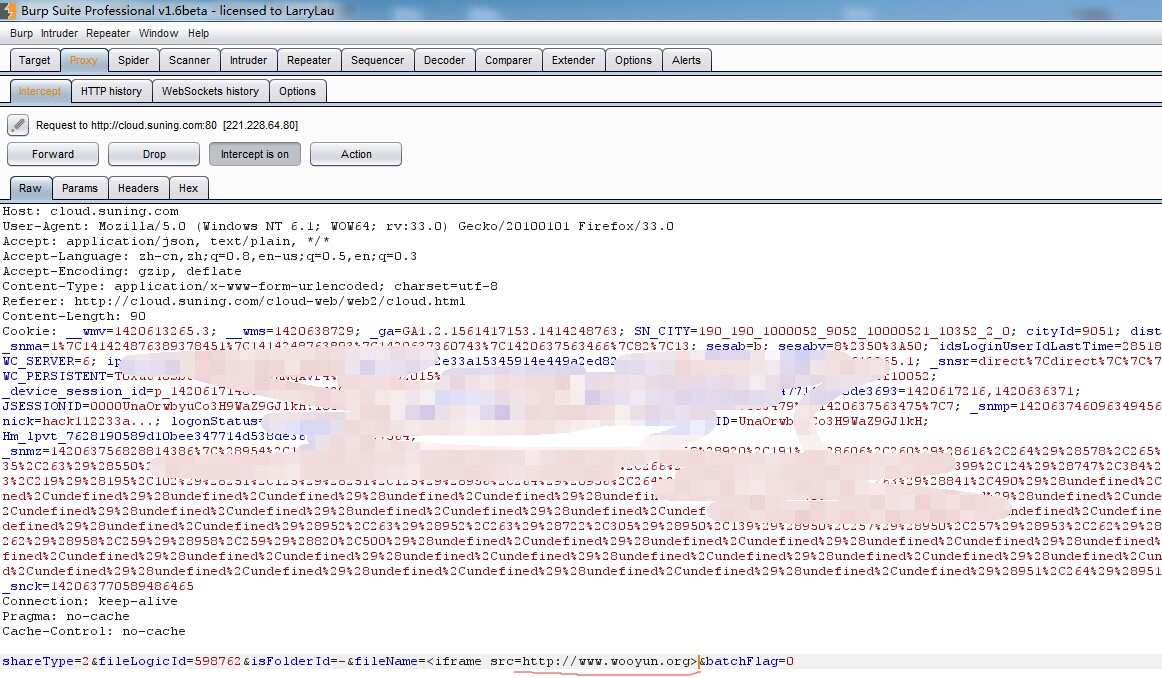The image size is (1162, 678).
Task: Open the Help menu
Action: tap(198, 33)
